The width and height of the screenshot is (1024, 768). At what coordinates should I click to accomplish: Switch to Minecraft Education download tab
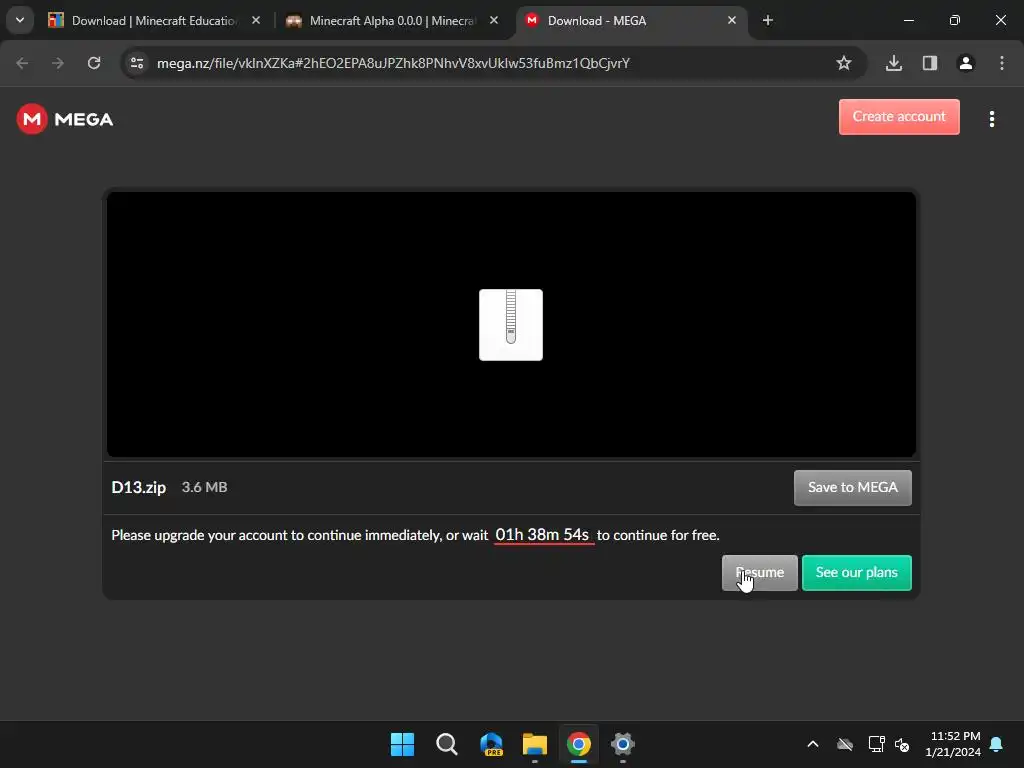(153, 20)
